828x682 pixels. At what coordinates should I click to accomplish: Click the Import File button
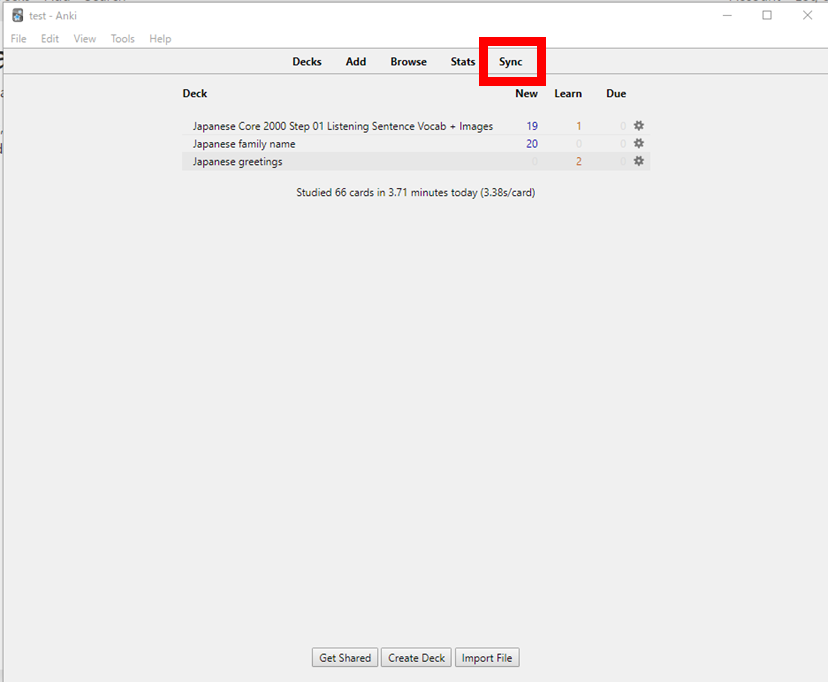click(x=487, y=658)
